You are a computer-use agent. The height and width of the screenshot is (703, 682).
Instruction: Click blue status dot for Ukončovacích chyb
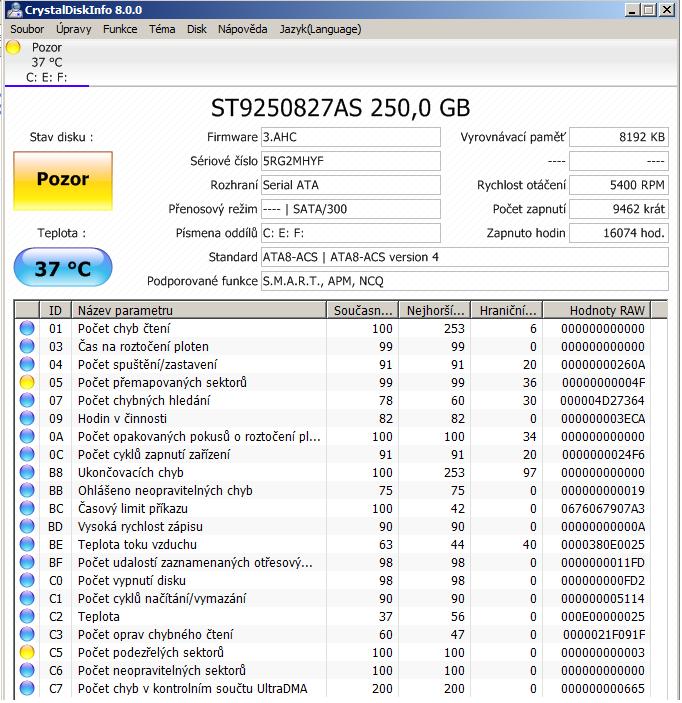click(x=27, y=473)
